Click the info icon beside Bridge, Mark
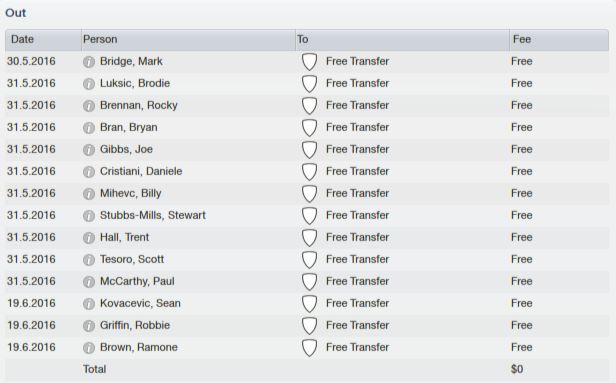Screen dimensions: 616x383 coord(89,62)
